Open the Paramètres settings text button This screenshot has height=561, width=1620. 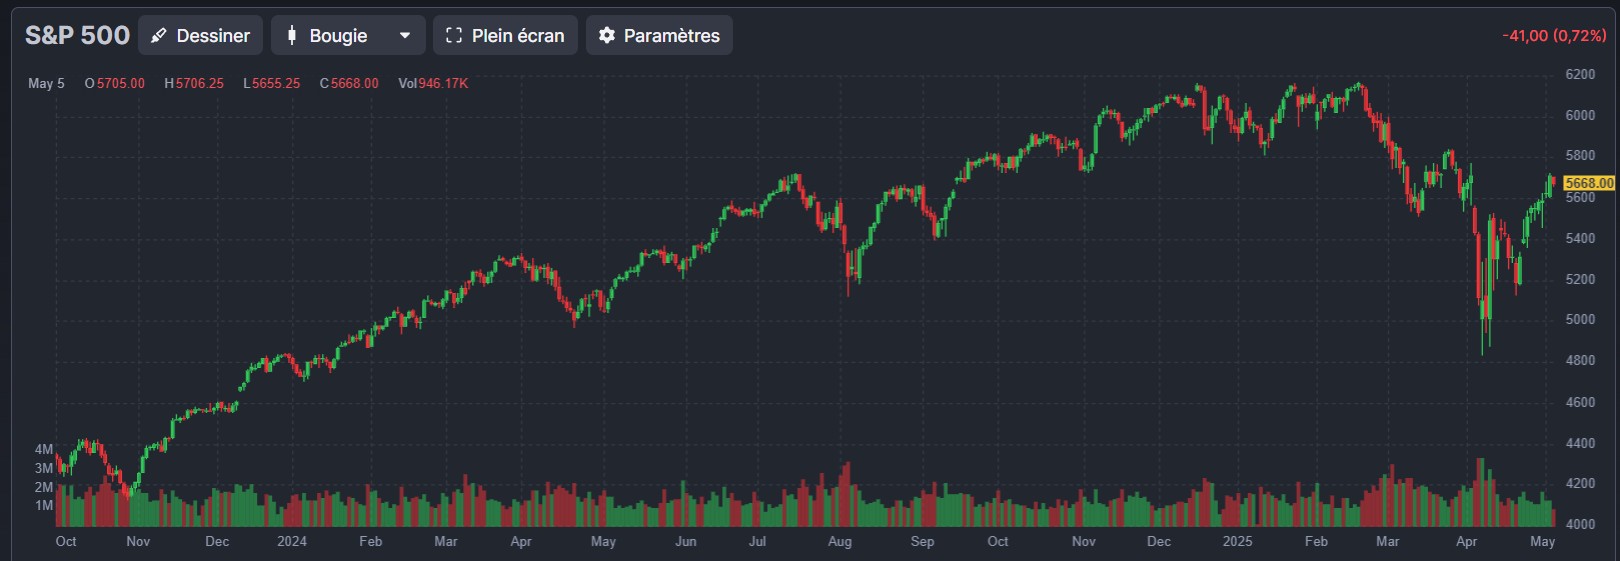(671, 36)
